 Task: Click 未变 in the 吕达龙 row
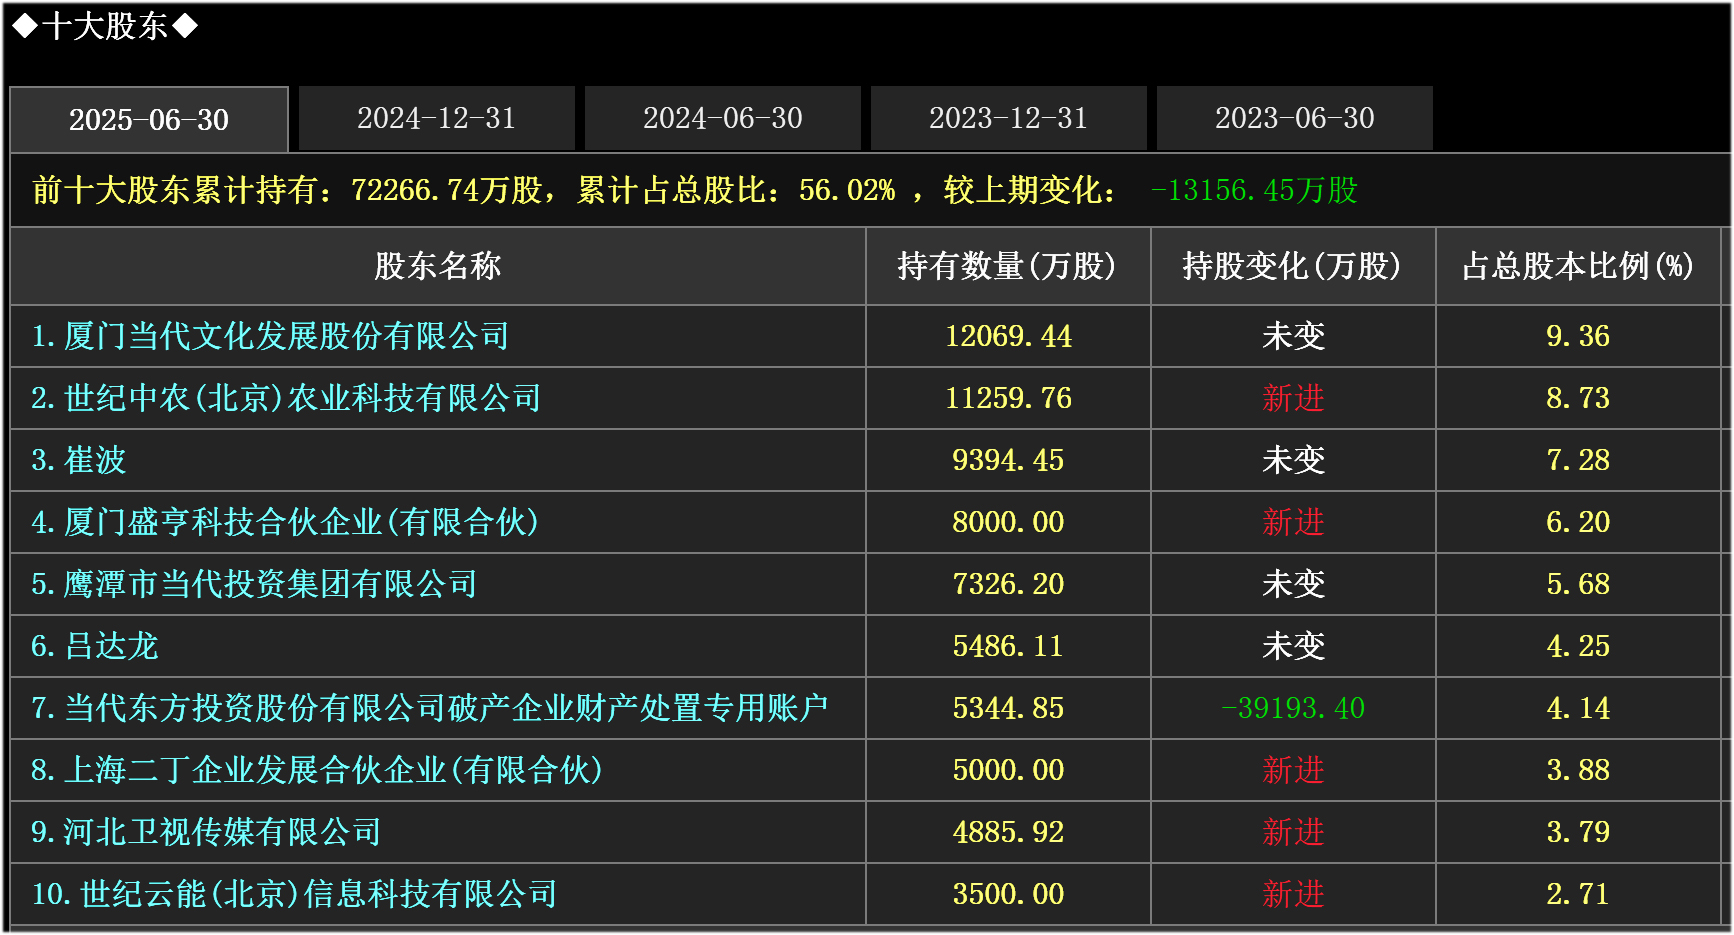1293,646
